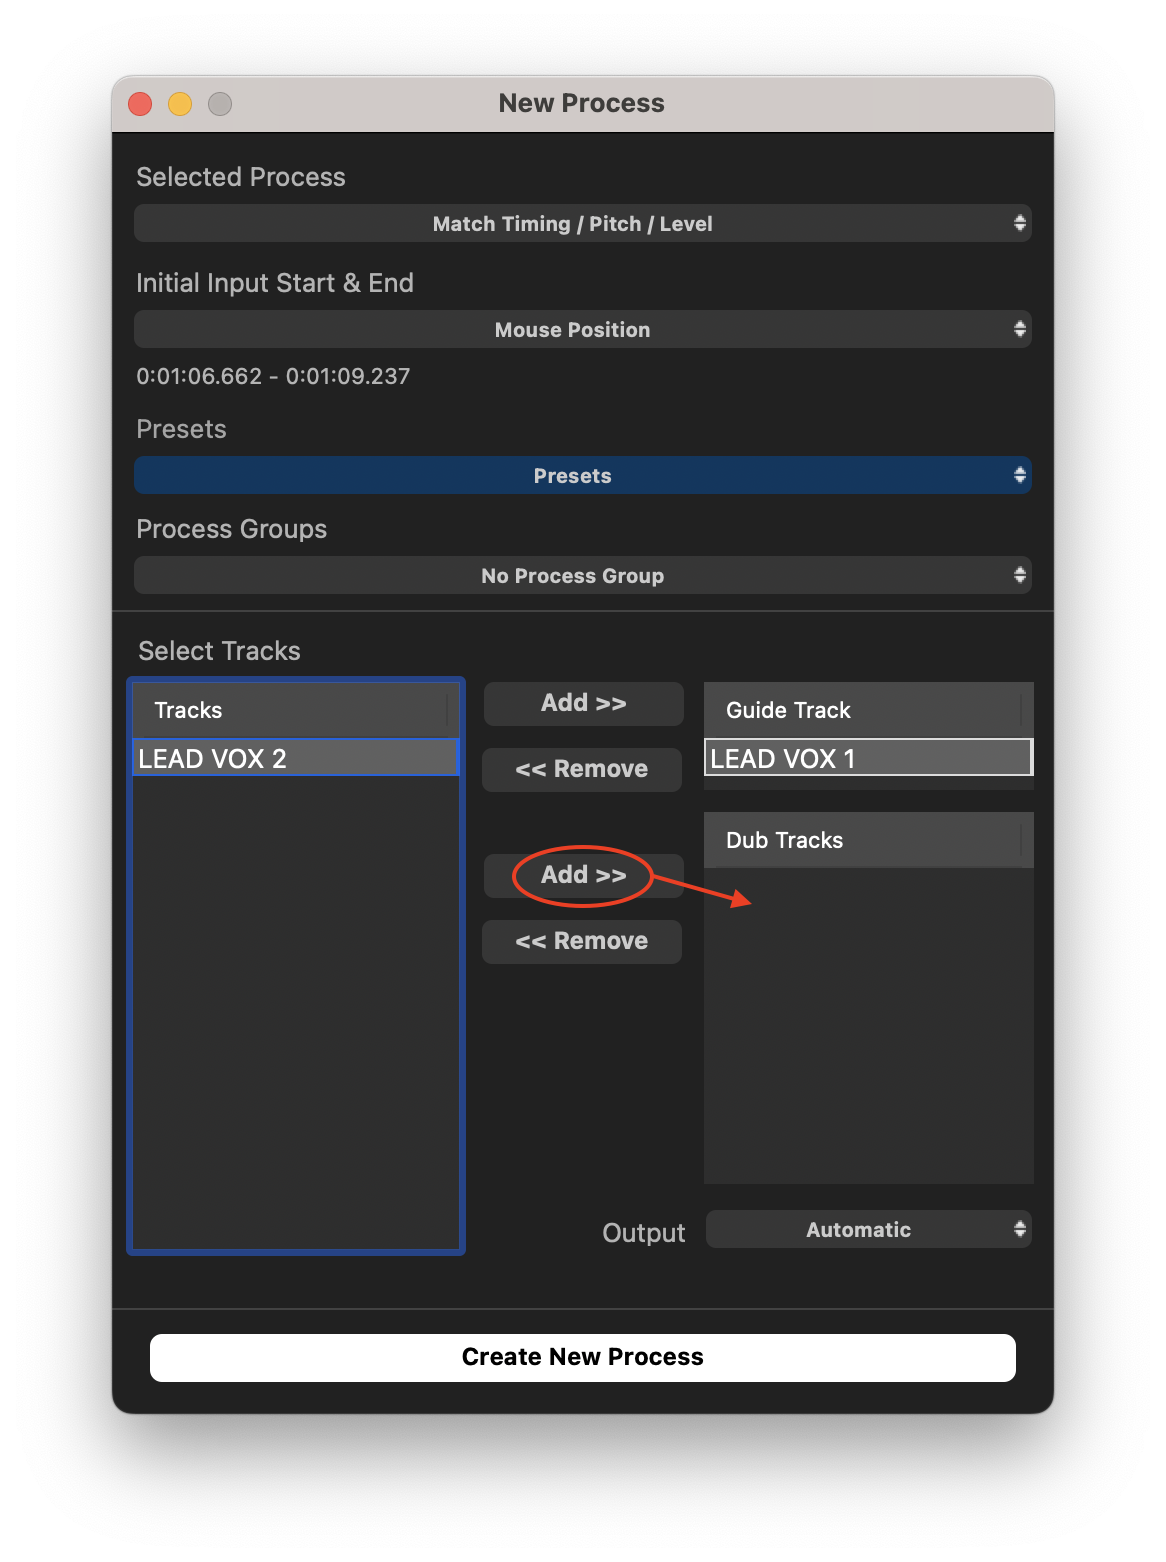This screenshot has height=1562, width=1166.
Task: Click the Guide Track column header
Action: [862, 710]
